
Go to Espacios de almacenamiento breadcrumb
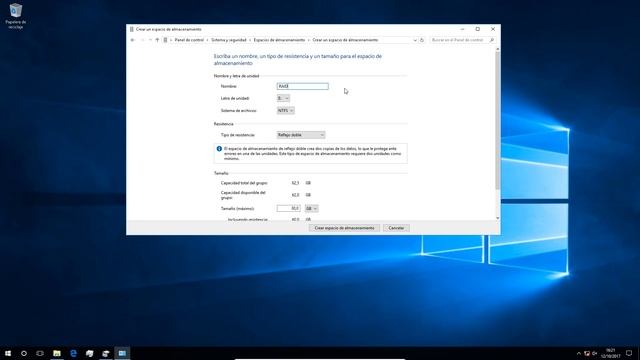279,40
